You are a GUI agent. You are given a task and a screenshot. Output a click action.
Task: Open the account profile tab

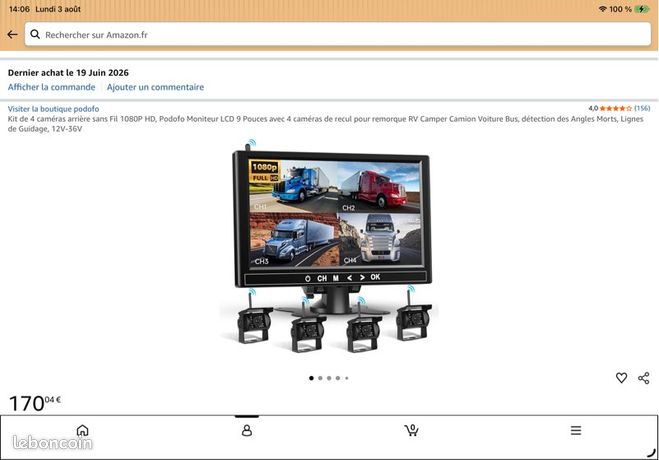coord(247,430)
